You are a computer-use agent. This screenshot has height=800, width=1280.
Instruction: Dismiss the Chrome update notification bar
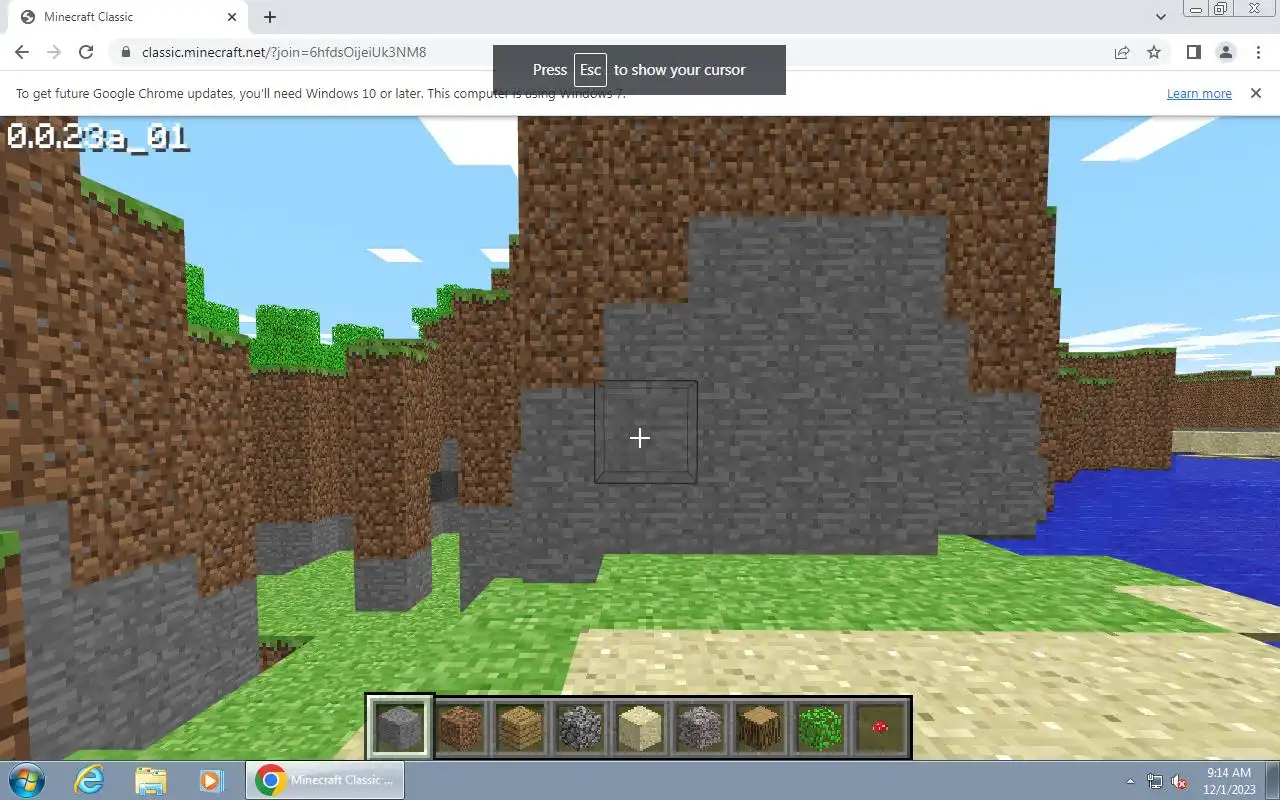(x=1255, y=93)
